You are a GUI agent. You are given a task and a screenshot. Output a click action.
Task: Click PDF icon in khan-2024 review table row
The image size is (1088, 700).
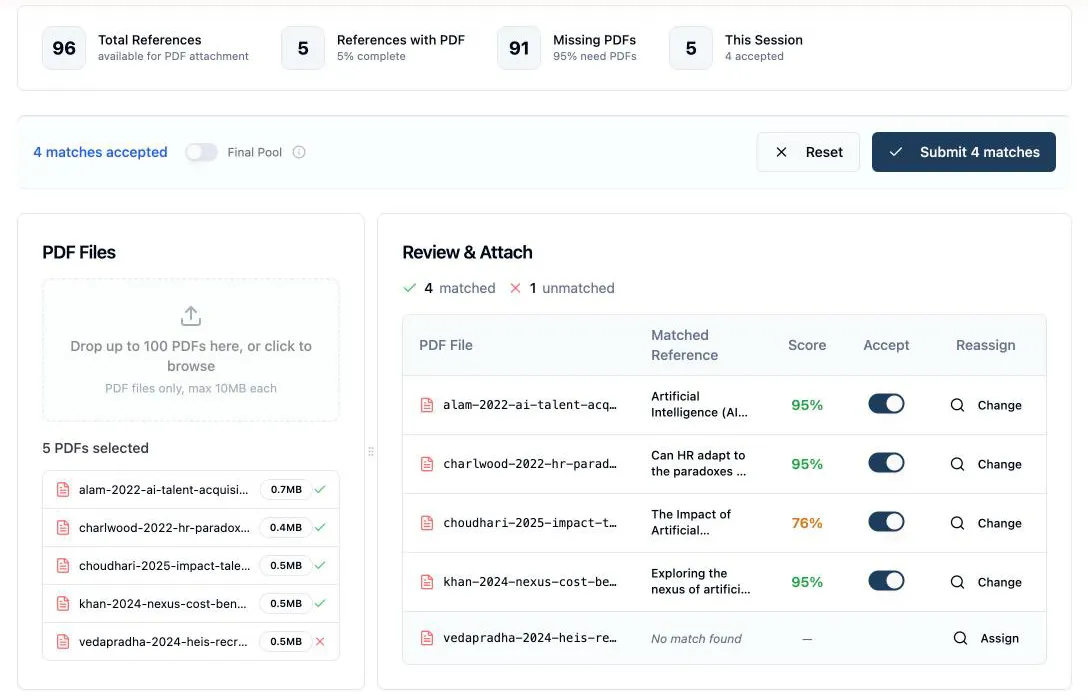[427, 582]
